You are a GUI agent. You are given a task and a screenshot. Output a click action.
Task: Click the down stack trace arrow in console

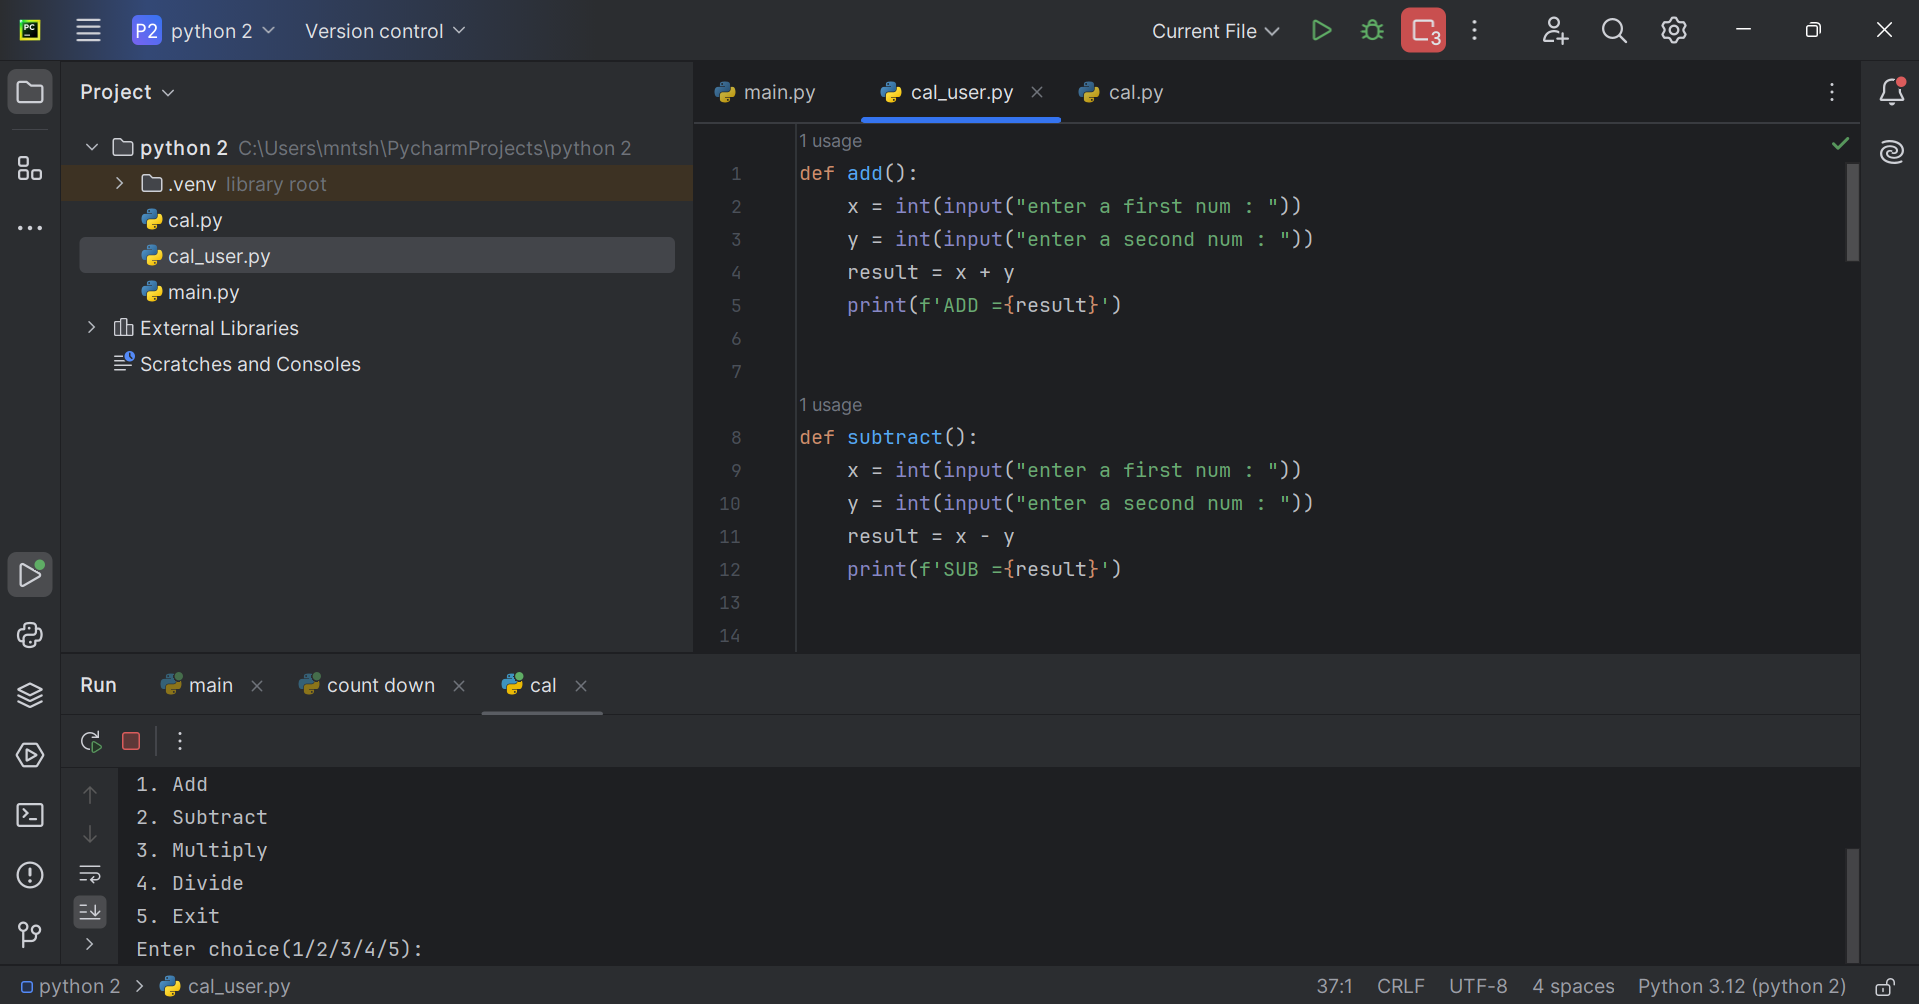pyautogui.click(x=90, y=834)
